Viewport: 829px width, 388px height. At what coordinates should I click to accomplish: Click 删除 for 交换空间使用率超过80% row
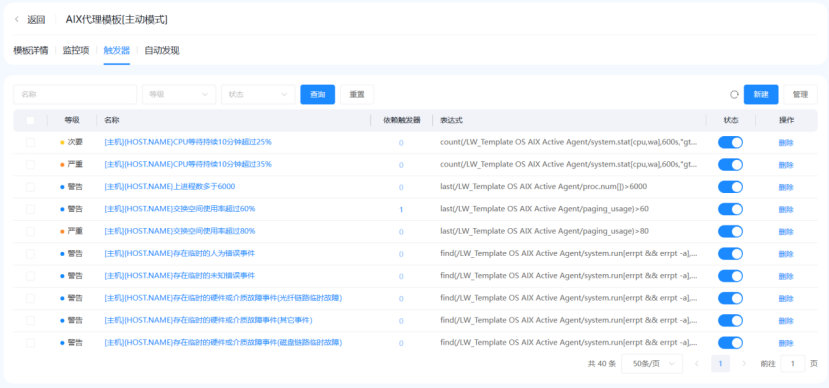point(786,232)
